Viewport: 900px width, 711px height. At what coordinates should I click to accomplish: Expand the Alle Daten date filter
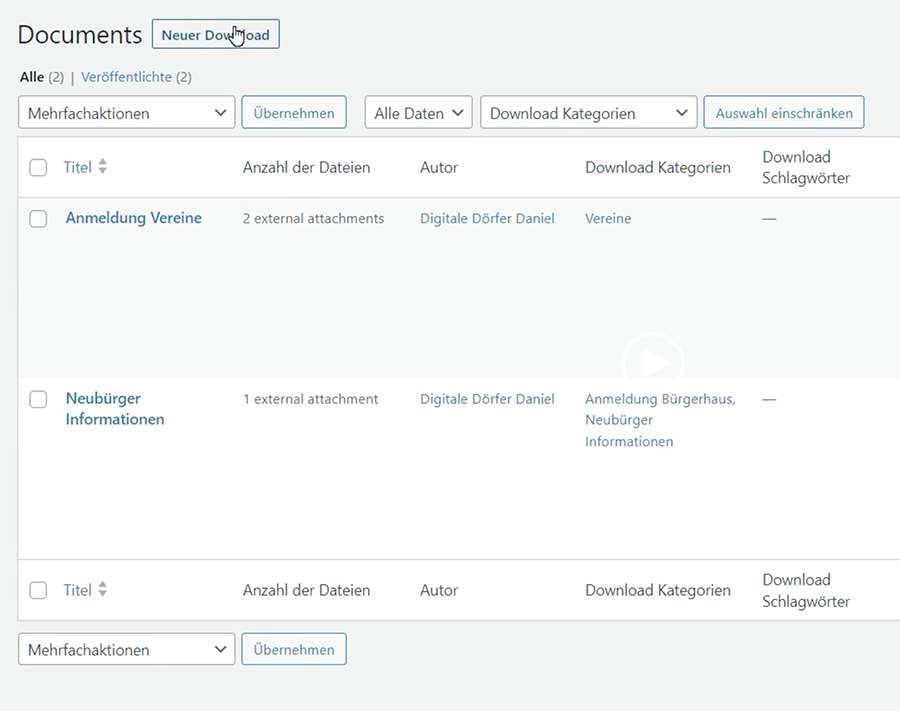[418, 113]
